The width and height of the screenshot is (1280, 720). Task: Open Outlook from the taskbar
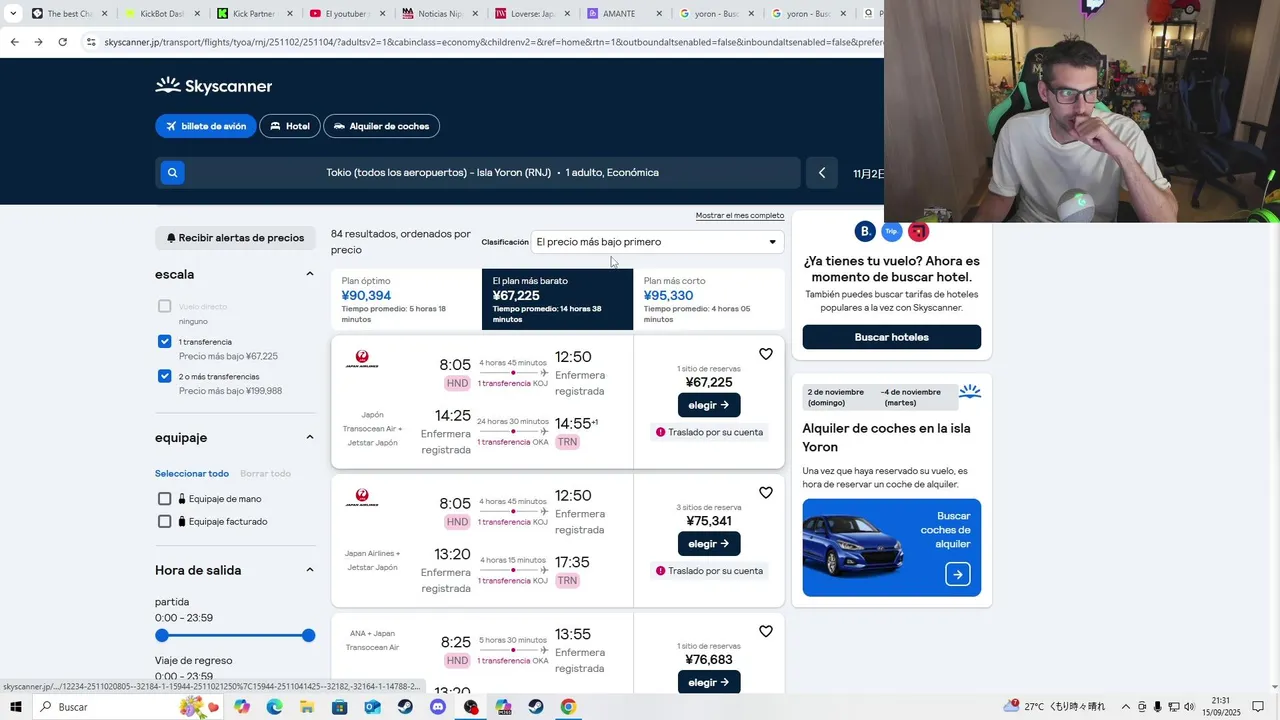[x=373, y=707]
